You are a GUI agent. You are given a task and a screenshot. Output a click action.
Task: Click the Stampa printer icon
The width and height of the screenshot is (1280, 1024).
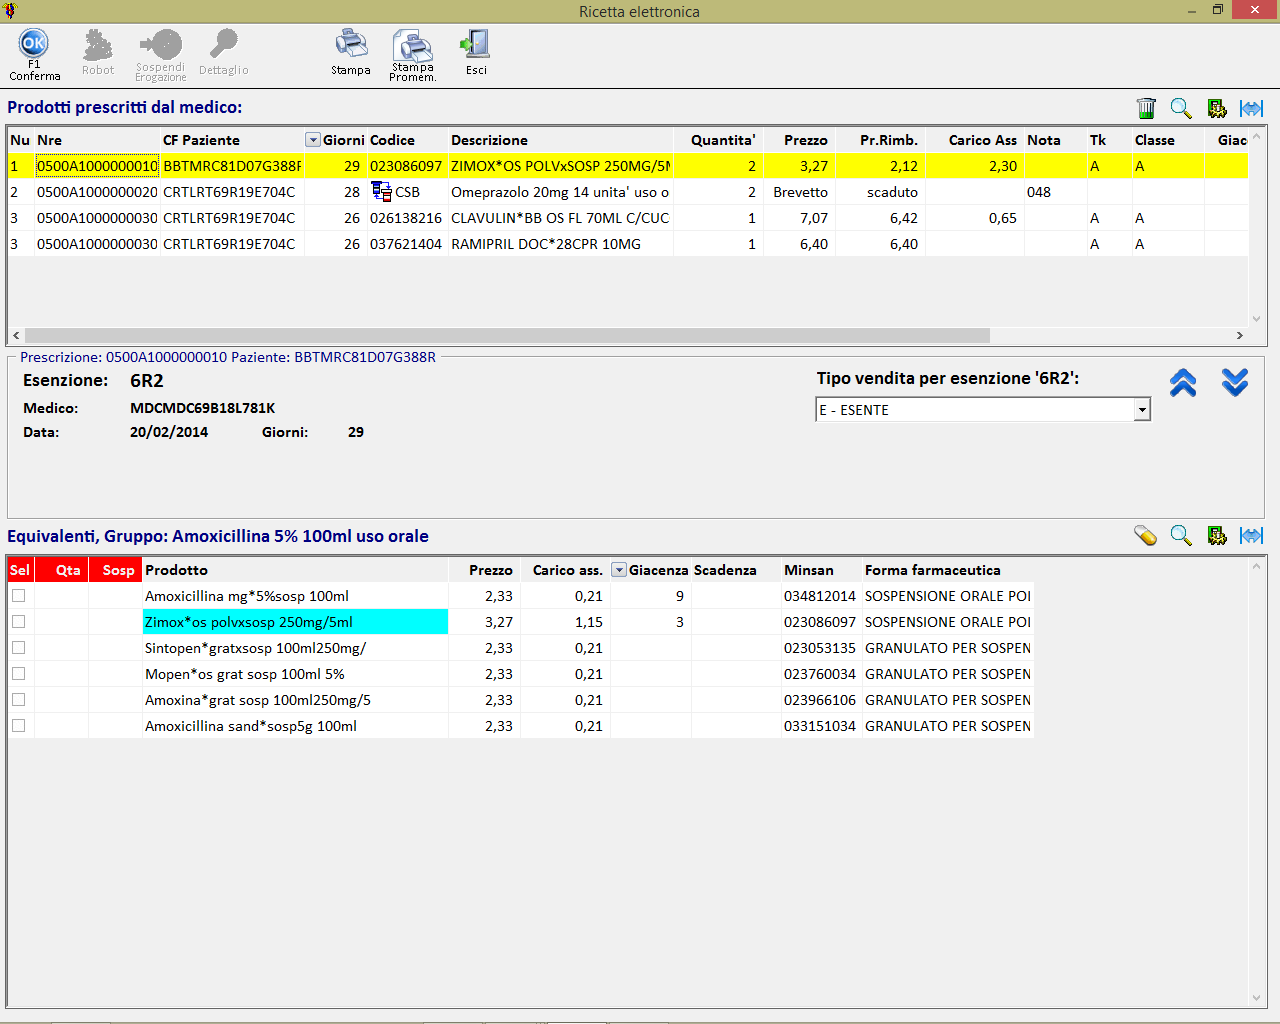[x=351, y=45]
